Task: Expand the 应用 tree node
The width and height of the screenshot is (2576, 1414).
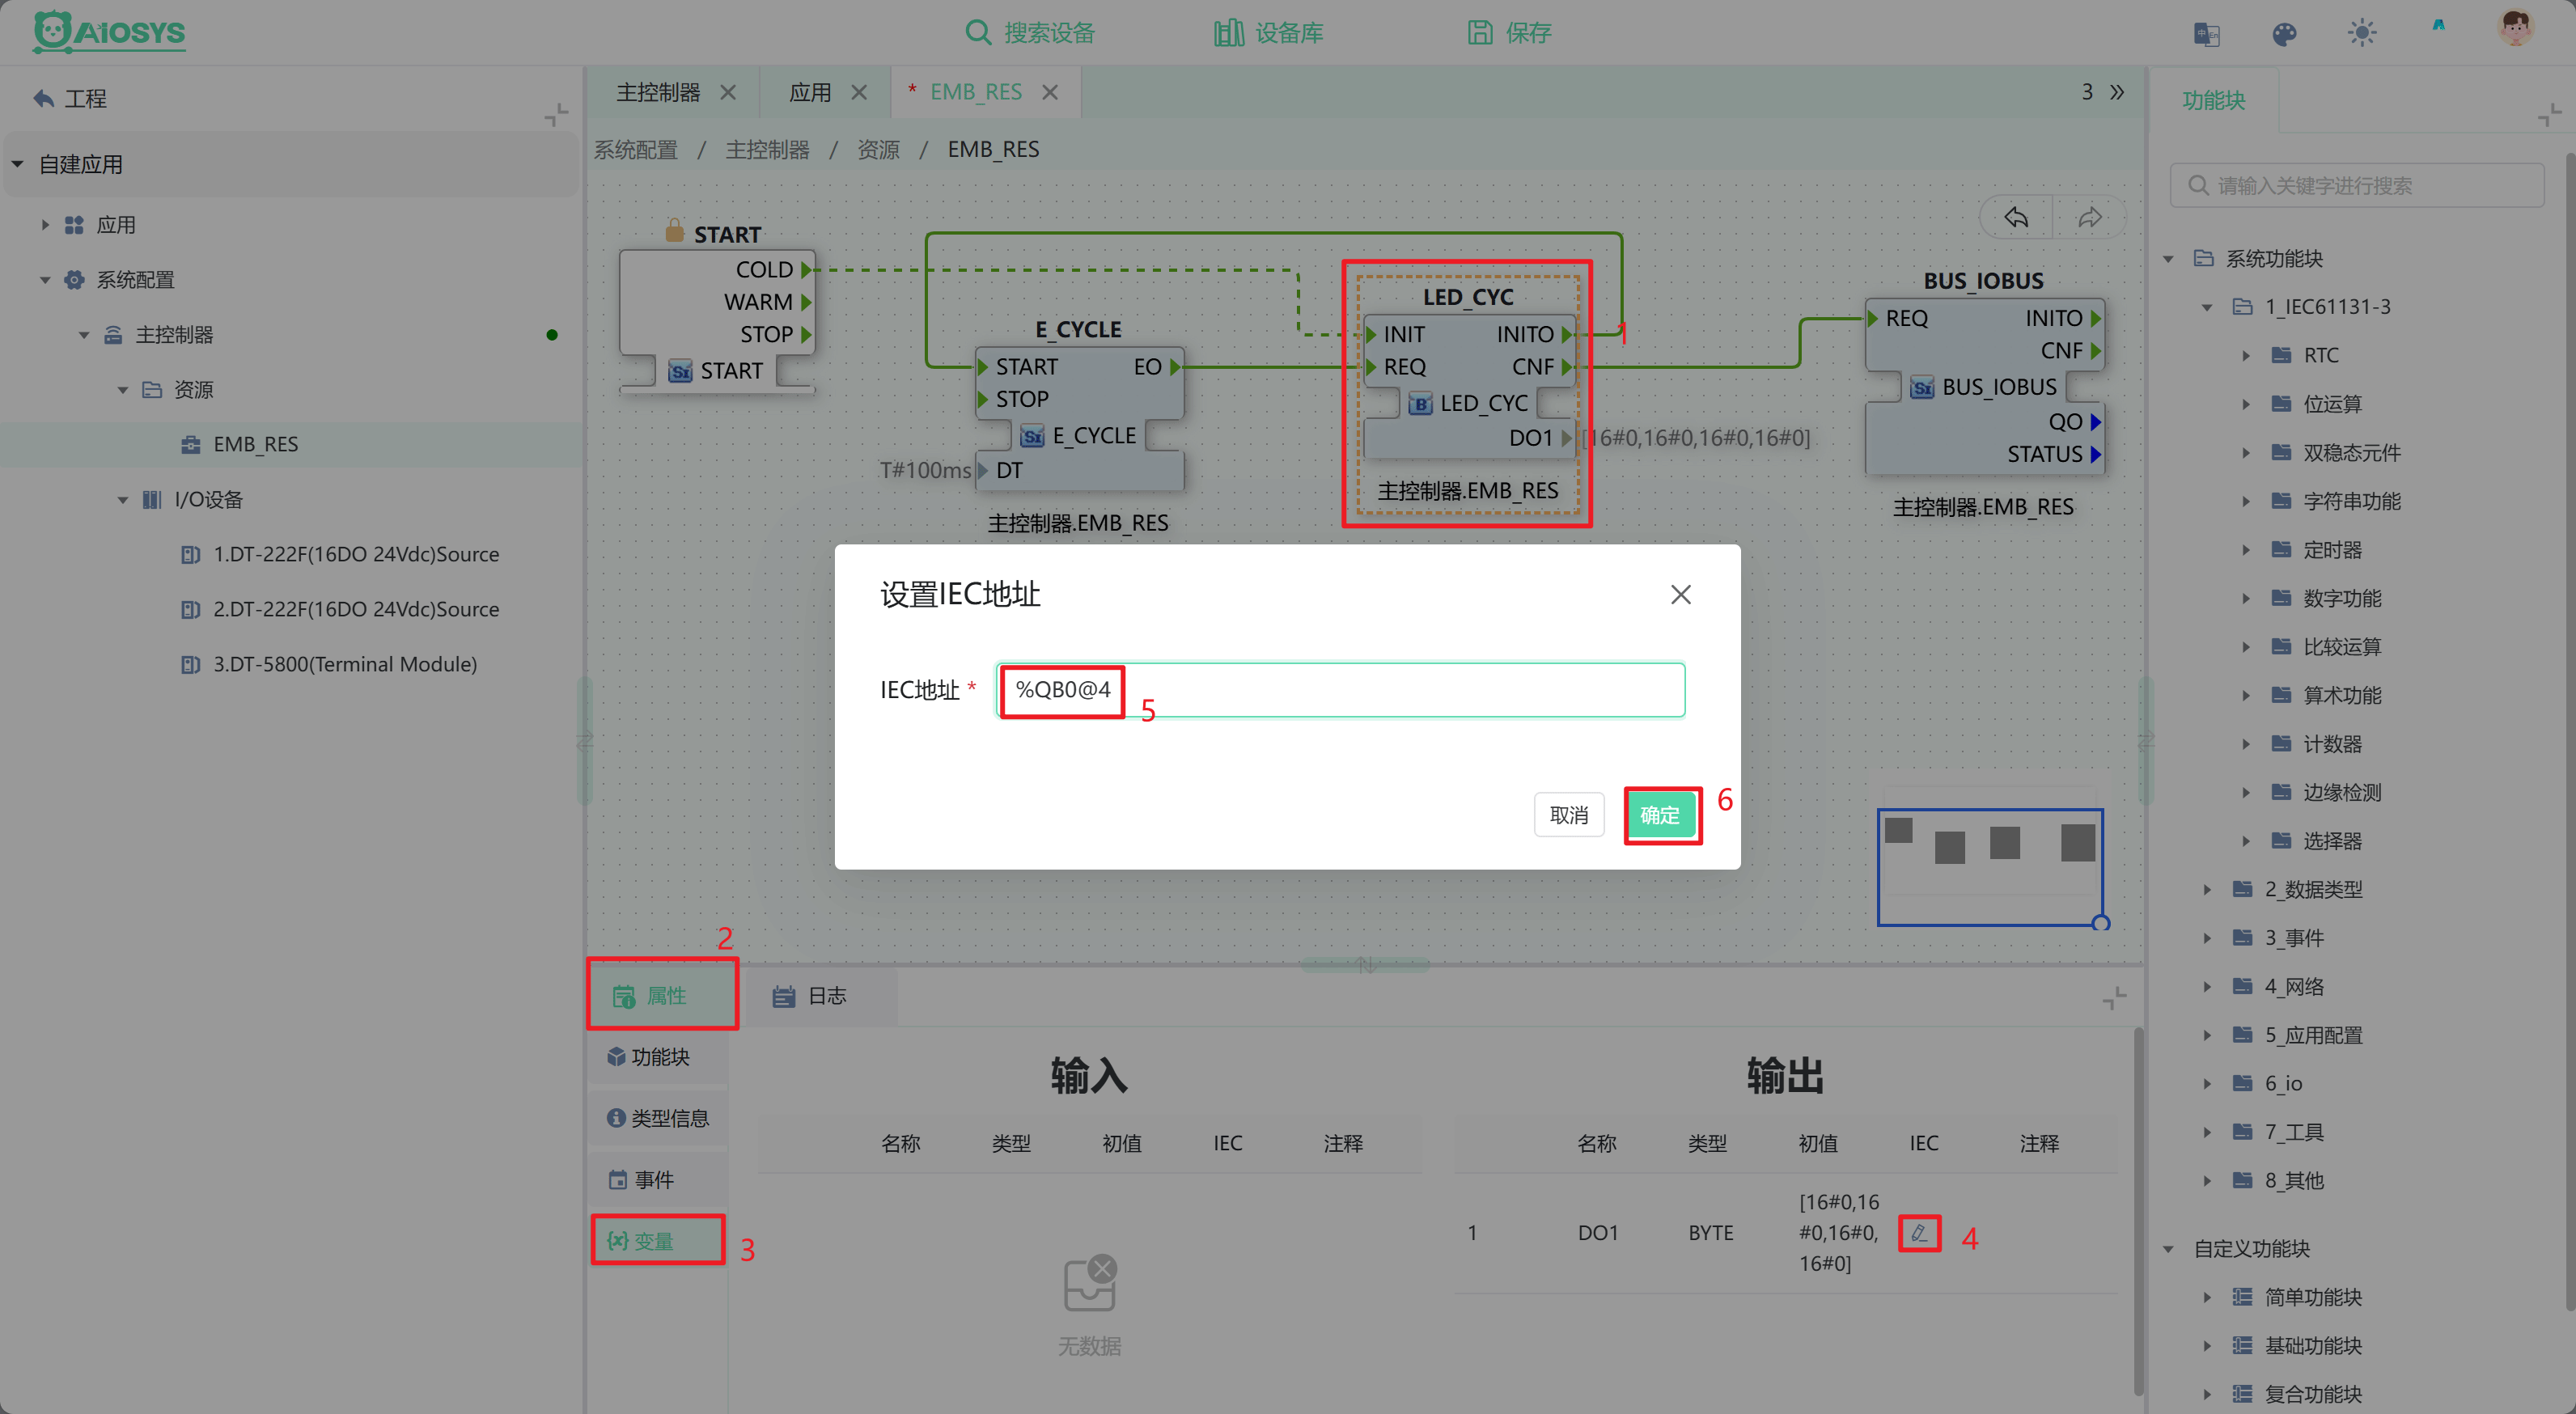Action: pos(45,225)
